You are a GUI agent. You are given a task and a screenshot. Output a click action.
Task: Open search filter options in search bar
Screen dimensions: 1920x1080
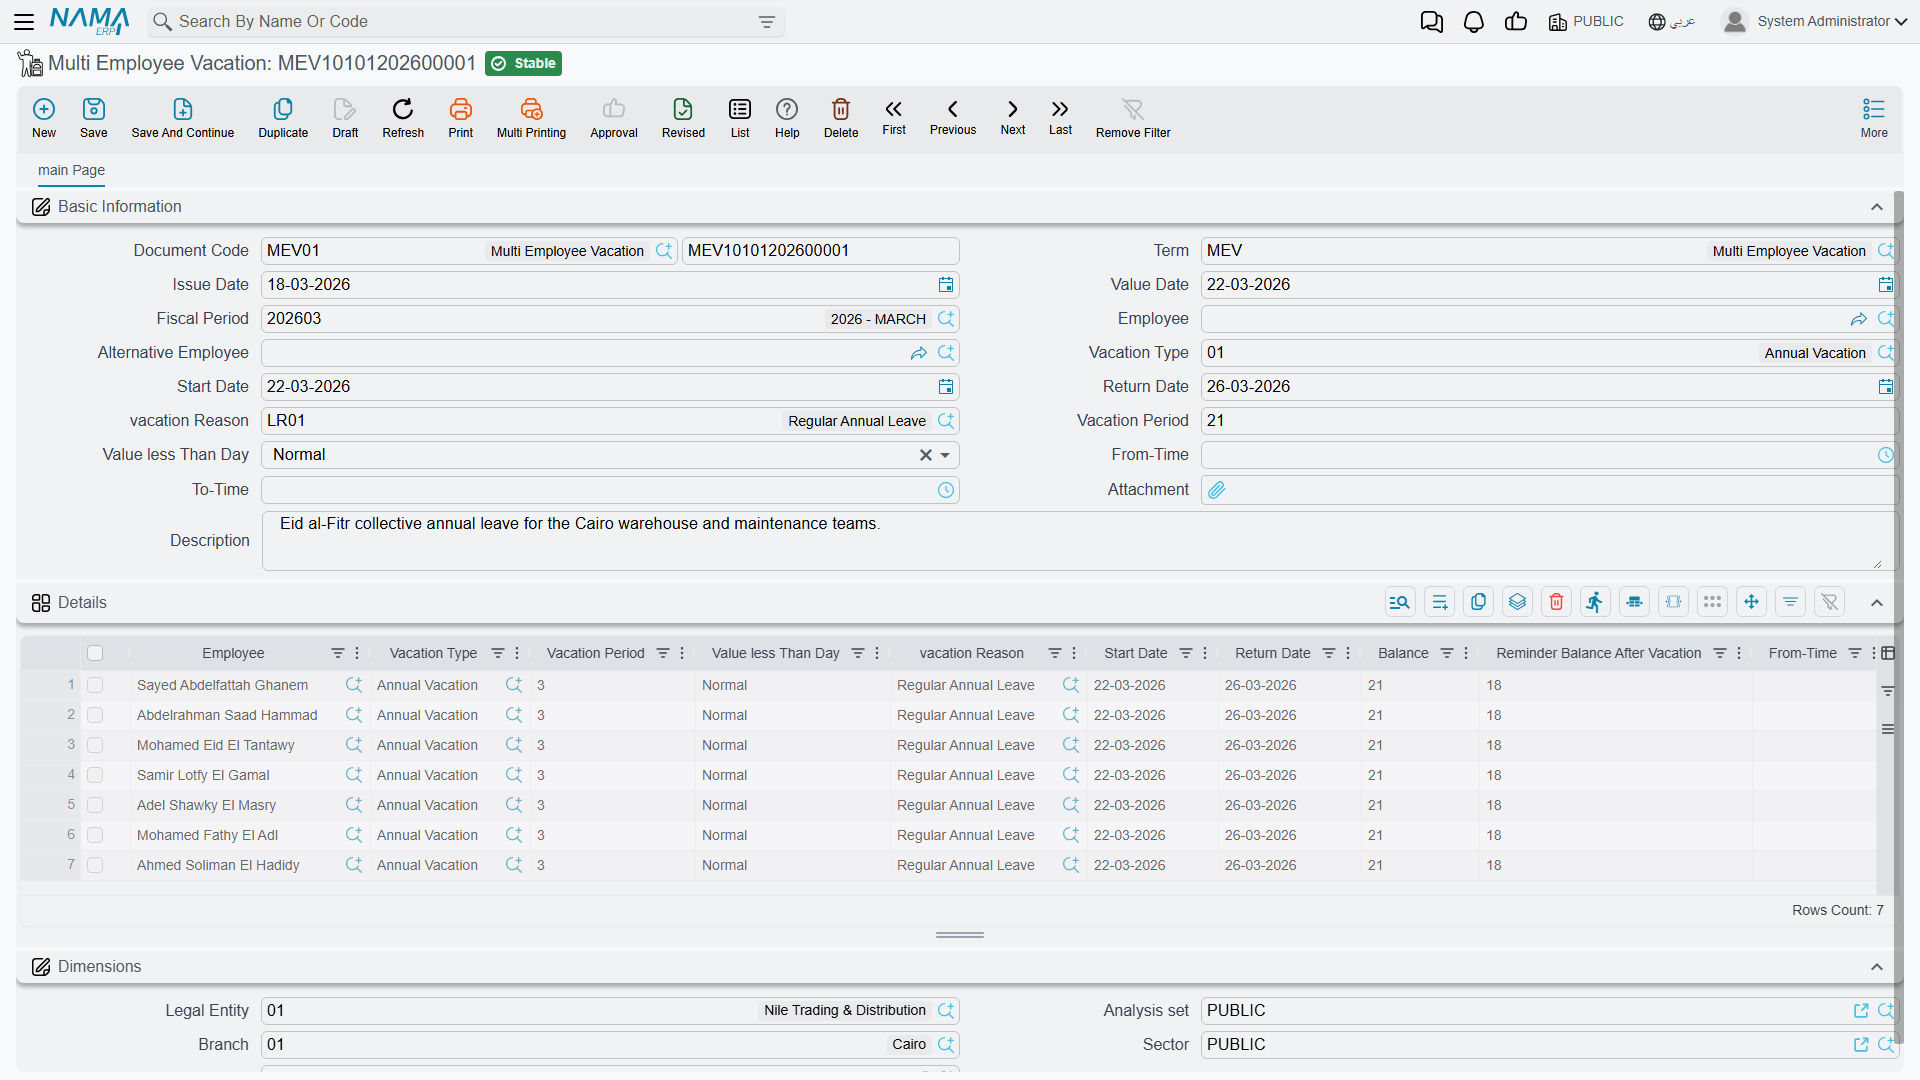coord(767,22)
